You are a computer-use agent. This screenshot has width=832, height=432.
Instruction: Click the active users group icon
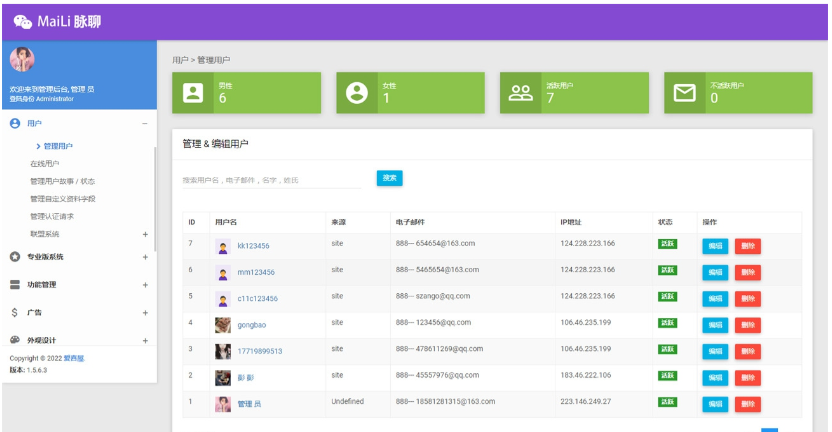click(x=520, y=93)
